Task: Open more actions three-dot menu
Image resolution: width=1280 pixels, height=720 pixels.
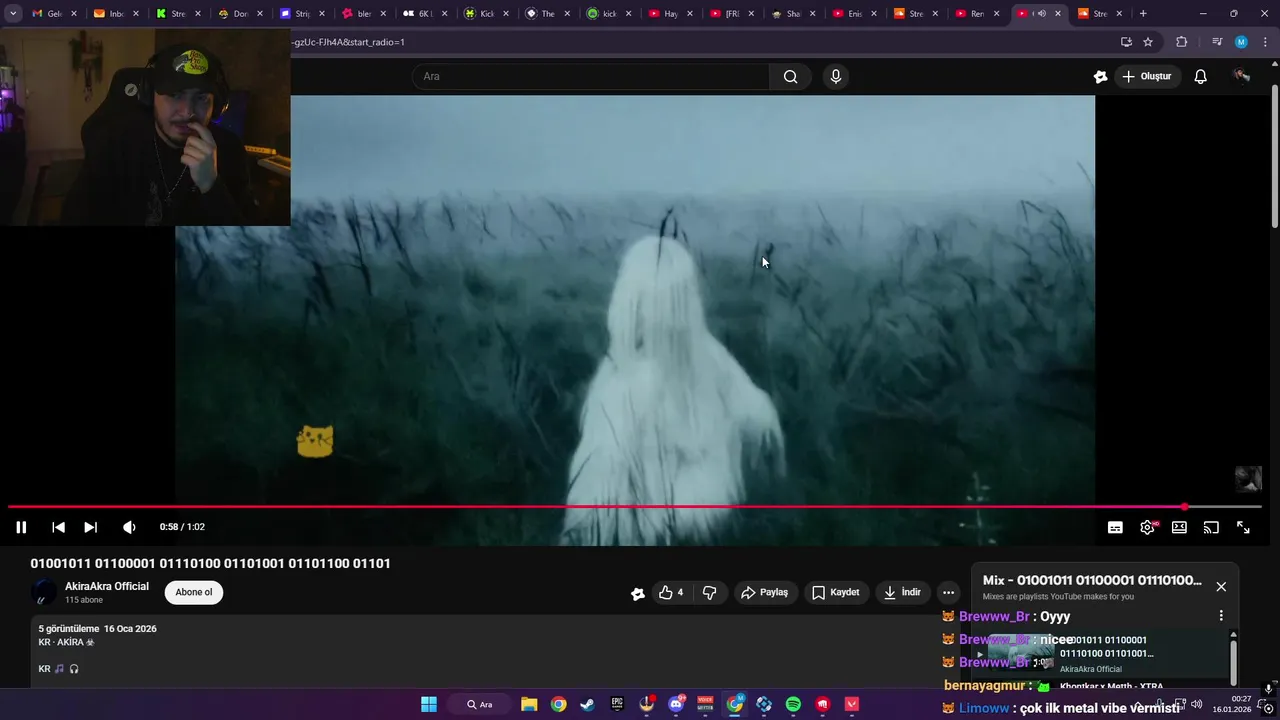Action: (948, 592)
